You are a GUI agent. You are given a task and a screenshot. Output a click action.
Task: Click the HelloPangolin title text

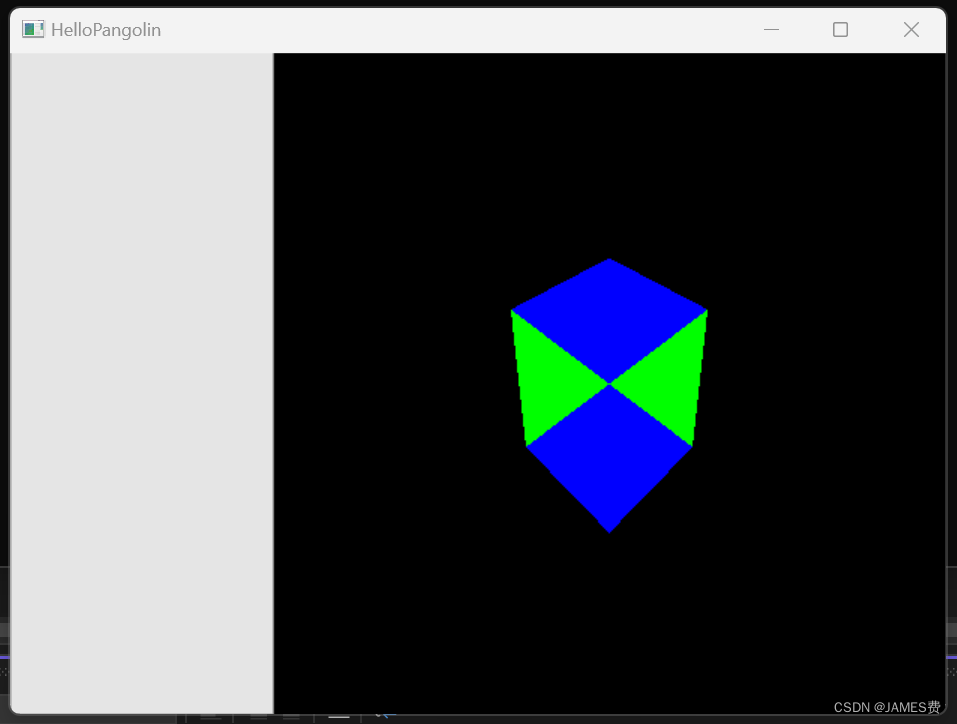[x=106, y=29]
